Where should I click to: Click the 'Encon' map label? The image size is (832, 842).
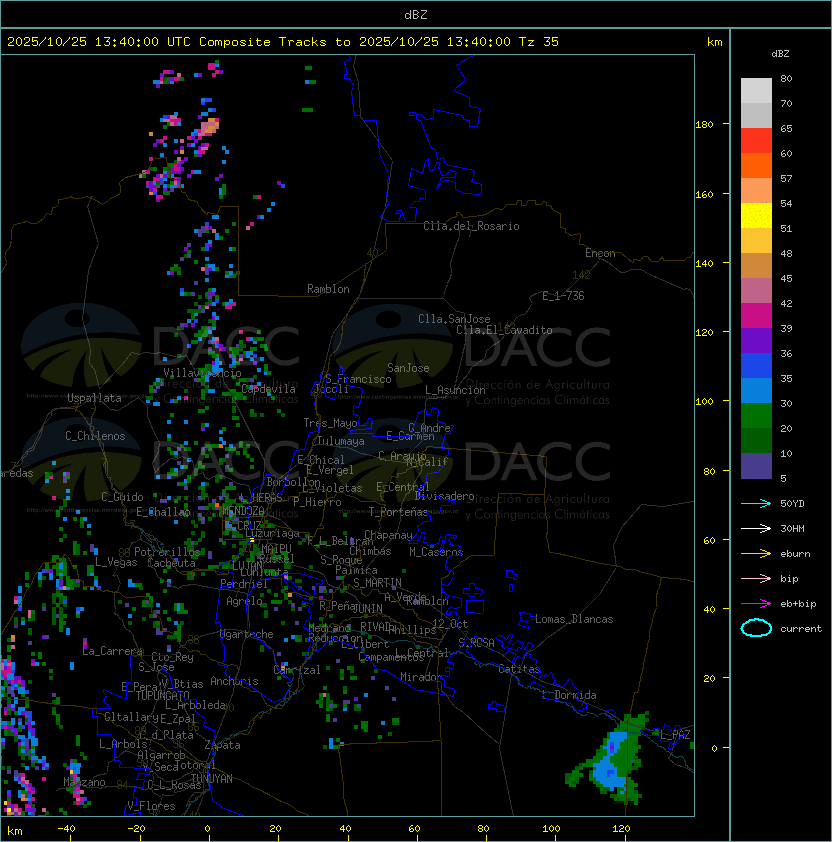pyautogui.click(x=600, y=253)
